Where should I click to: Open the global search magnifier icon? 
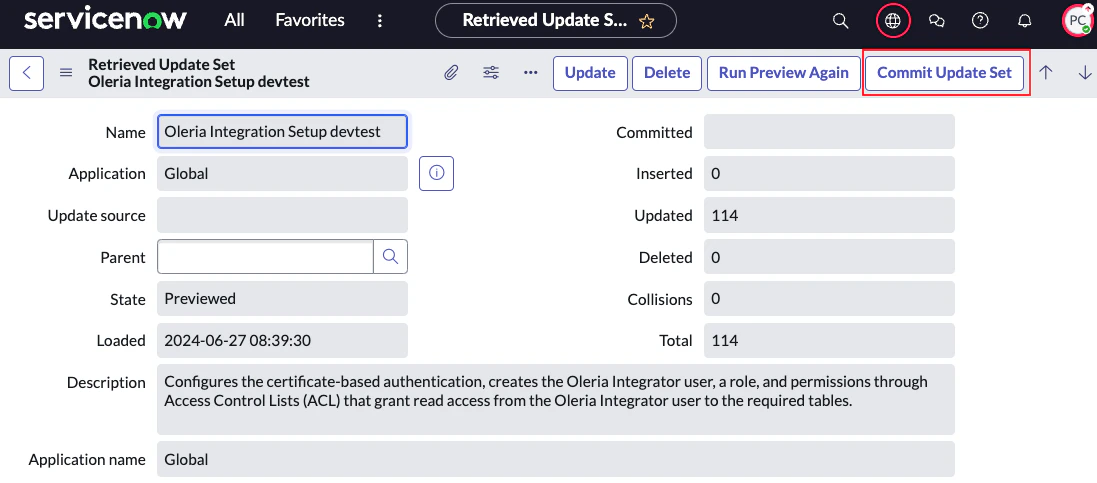840,21
